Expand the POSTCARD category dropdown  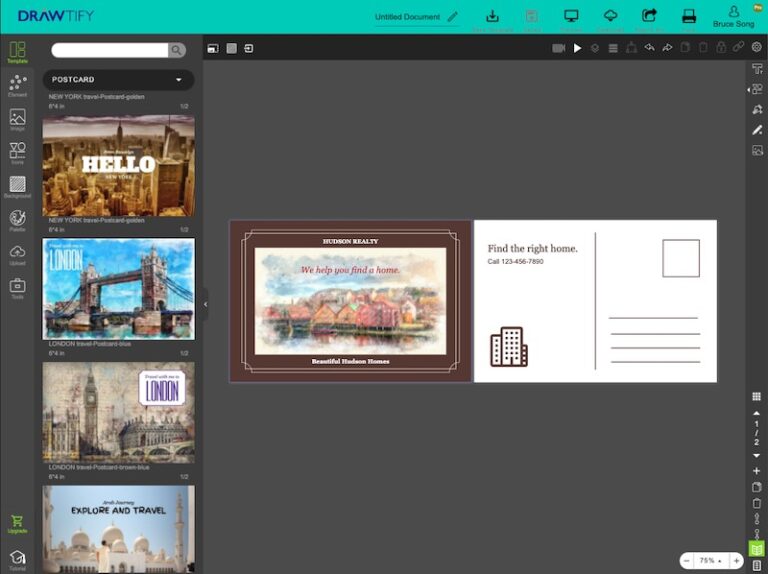(119, 79)
